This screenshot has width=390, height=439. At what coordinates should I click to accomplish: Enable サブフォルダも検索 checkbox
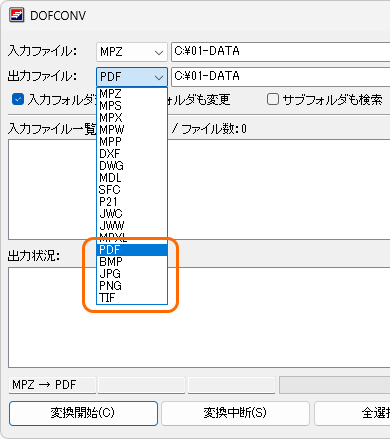point(273,99)
